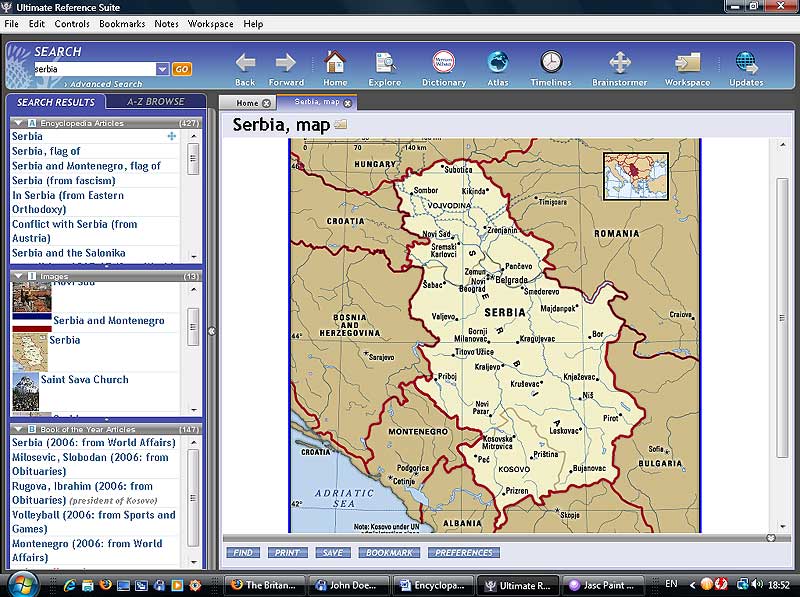This screenshot has width=800, height=597.
Task: Collapse the Book of the Year Articles section
Action: (18, 429)
